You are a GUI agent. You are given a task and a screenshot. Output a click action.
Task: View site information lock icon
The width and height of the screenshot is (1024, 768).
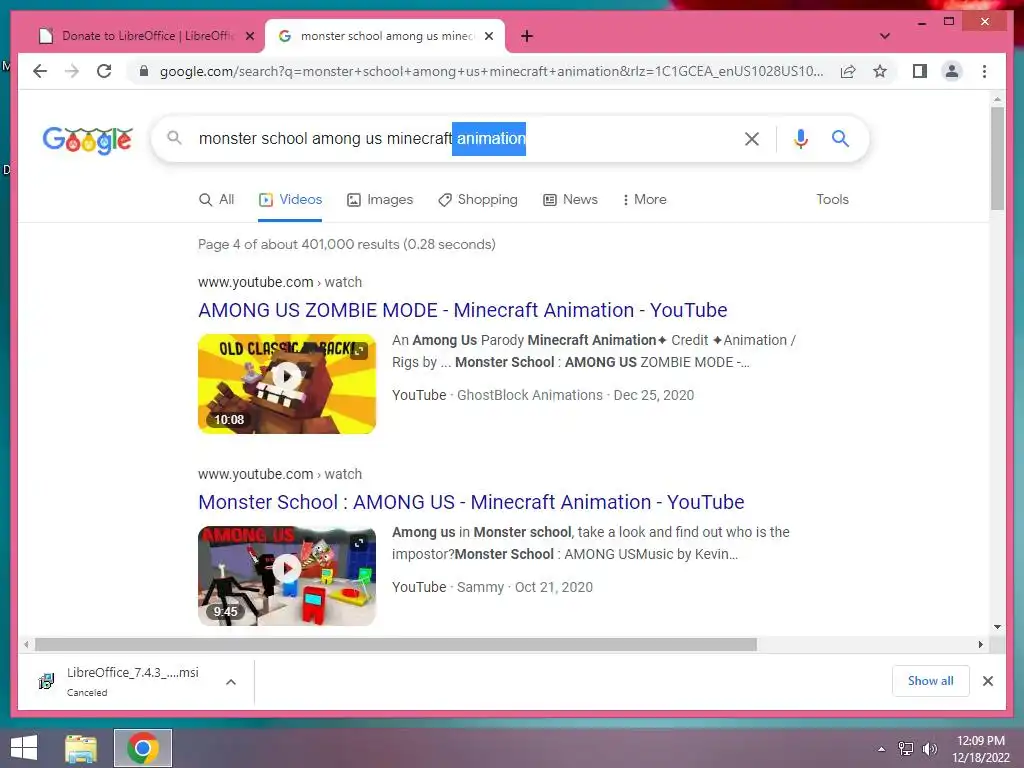click(x=144, y=71)
